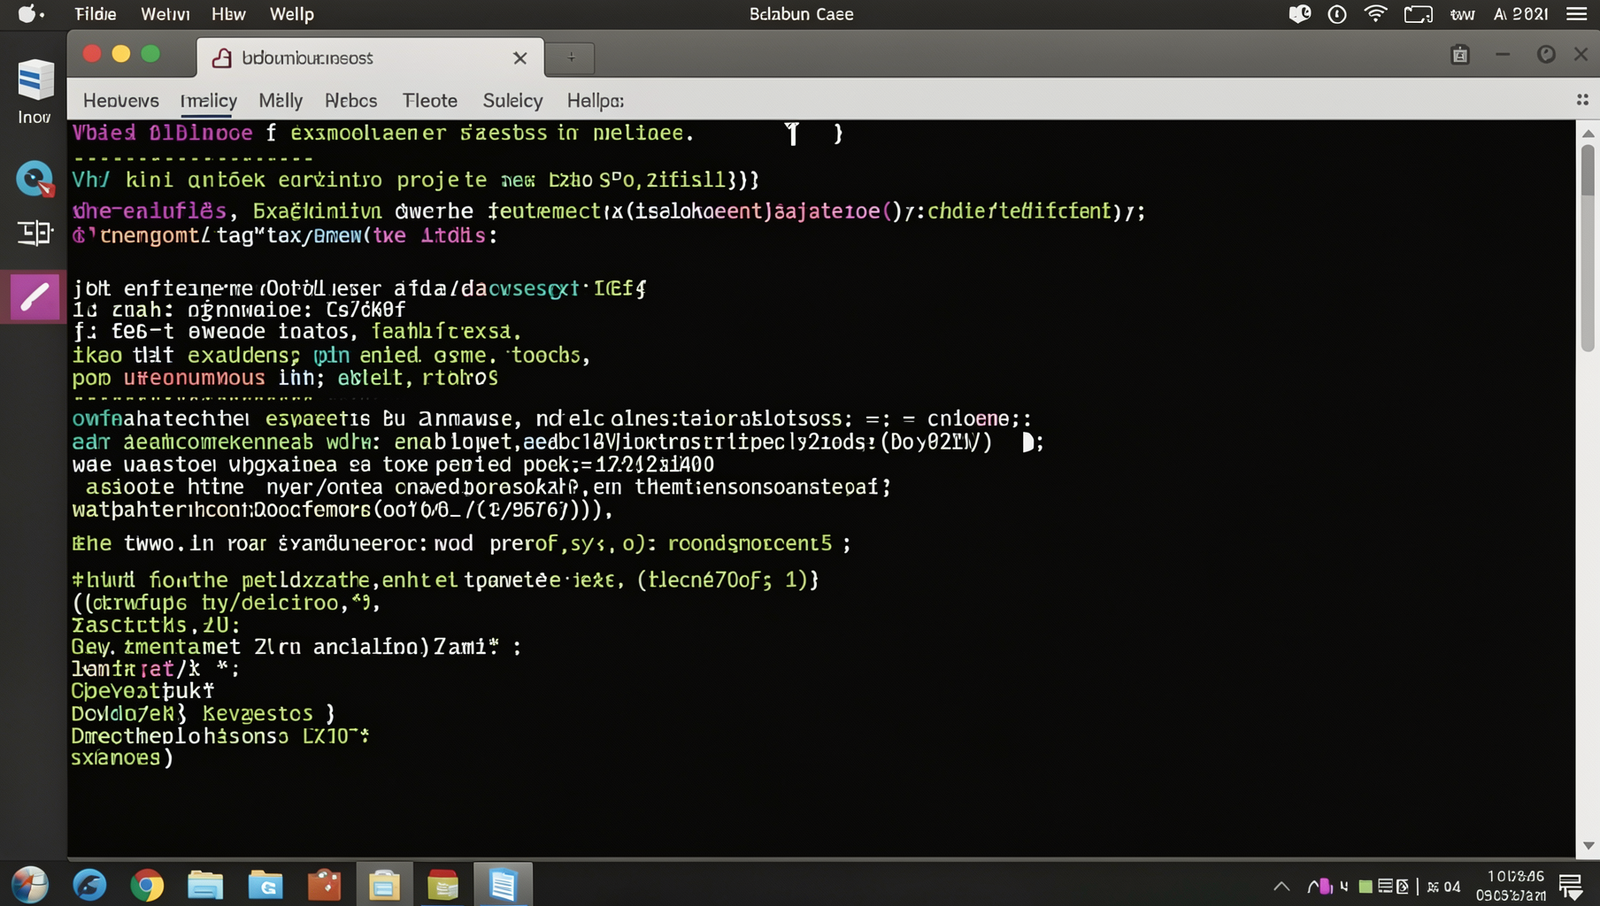
Task: Launch Chrome from the taskbar
Action: (147, 885)
